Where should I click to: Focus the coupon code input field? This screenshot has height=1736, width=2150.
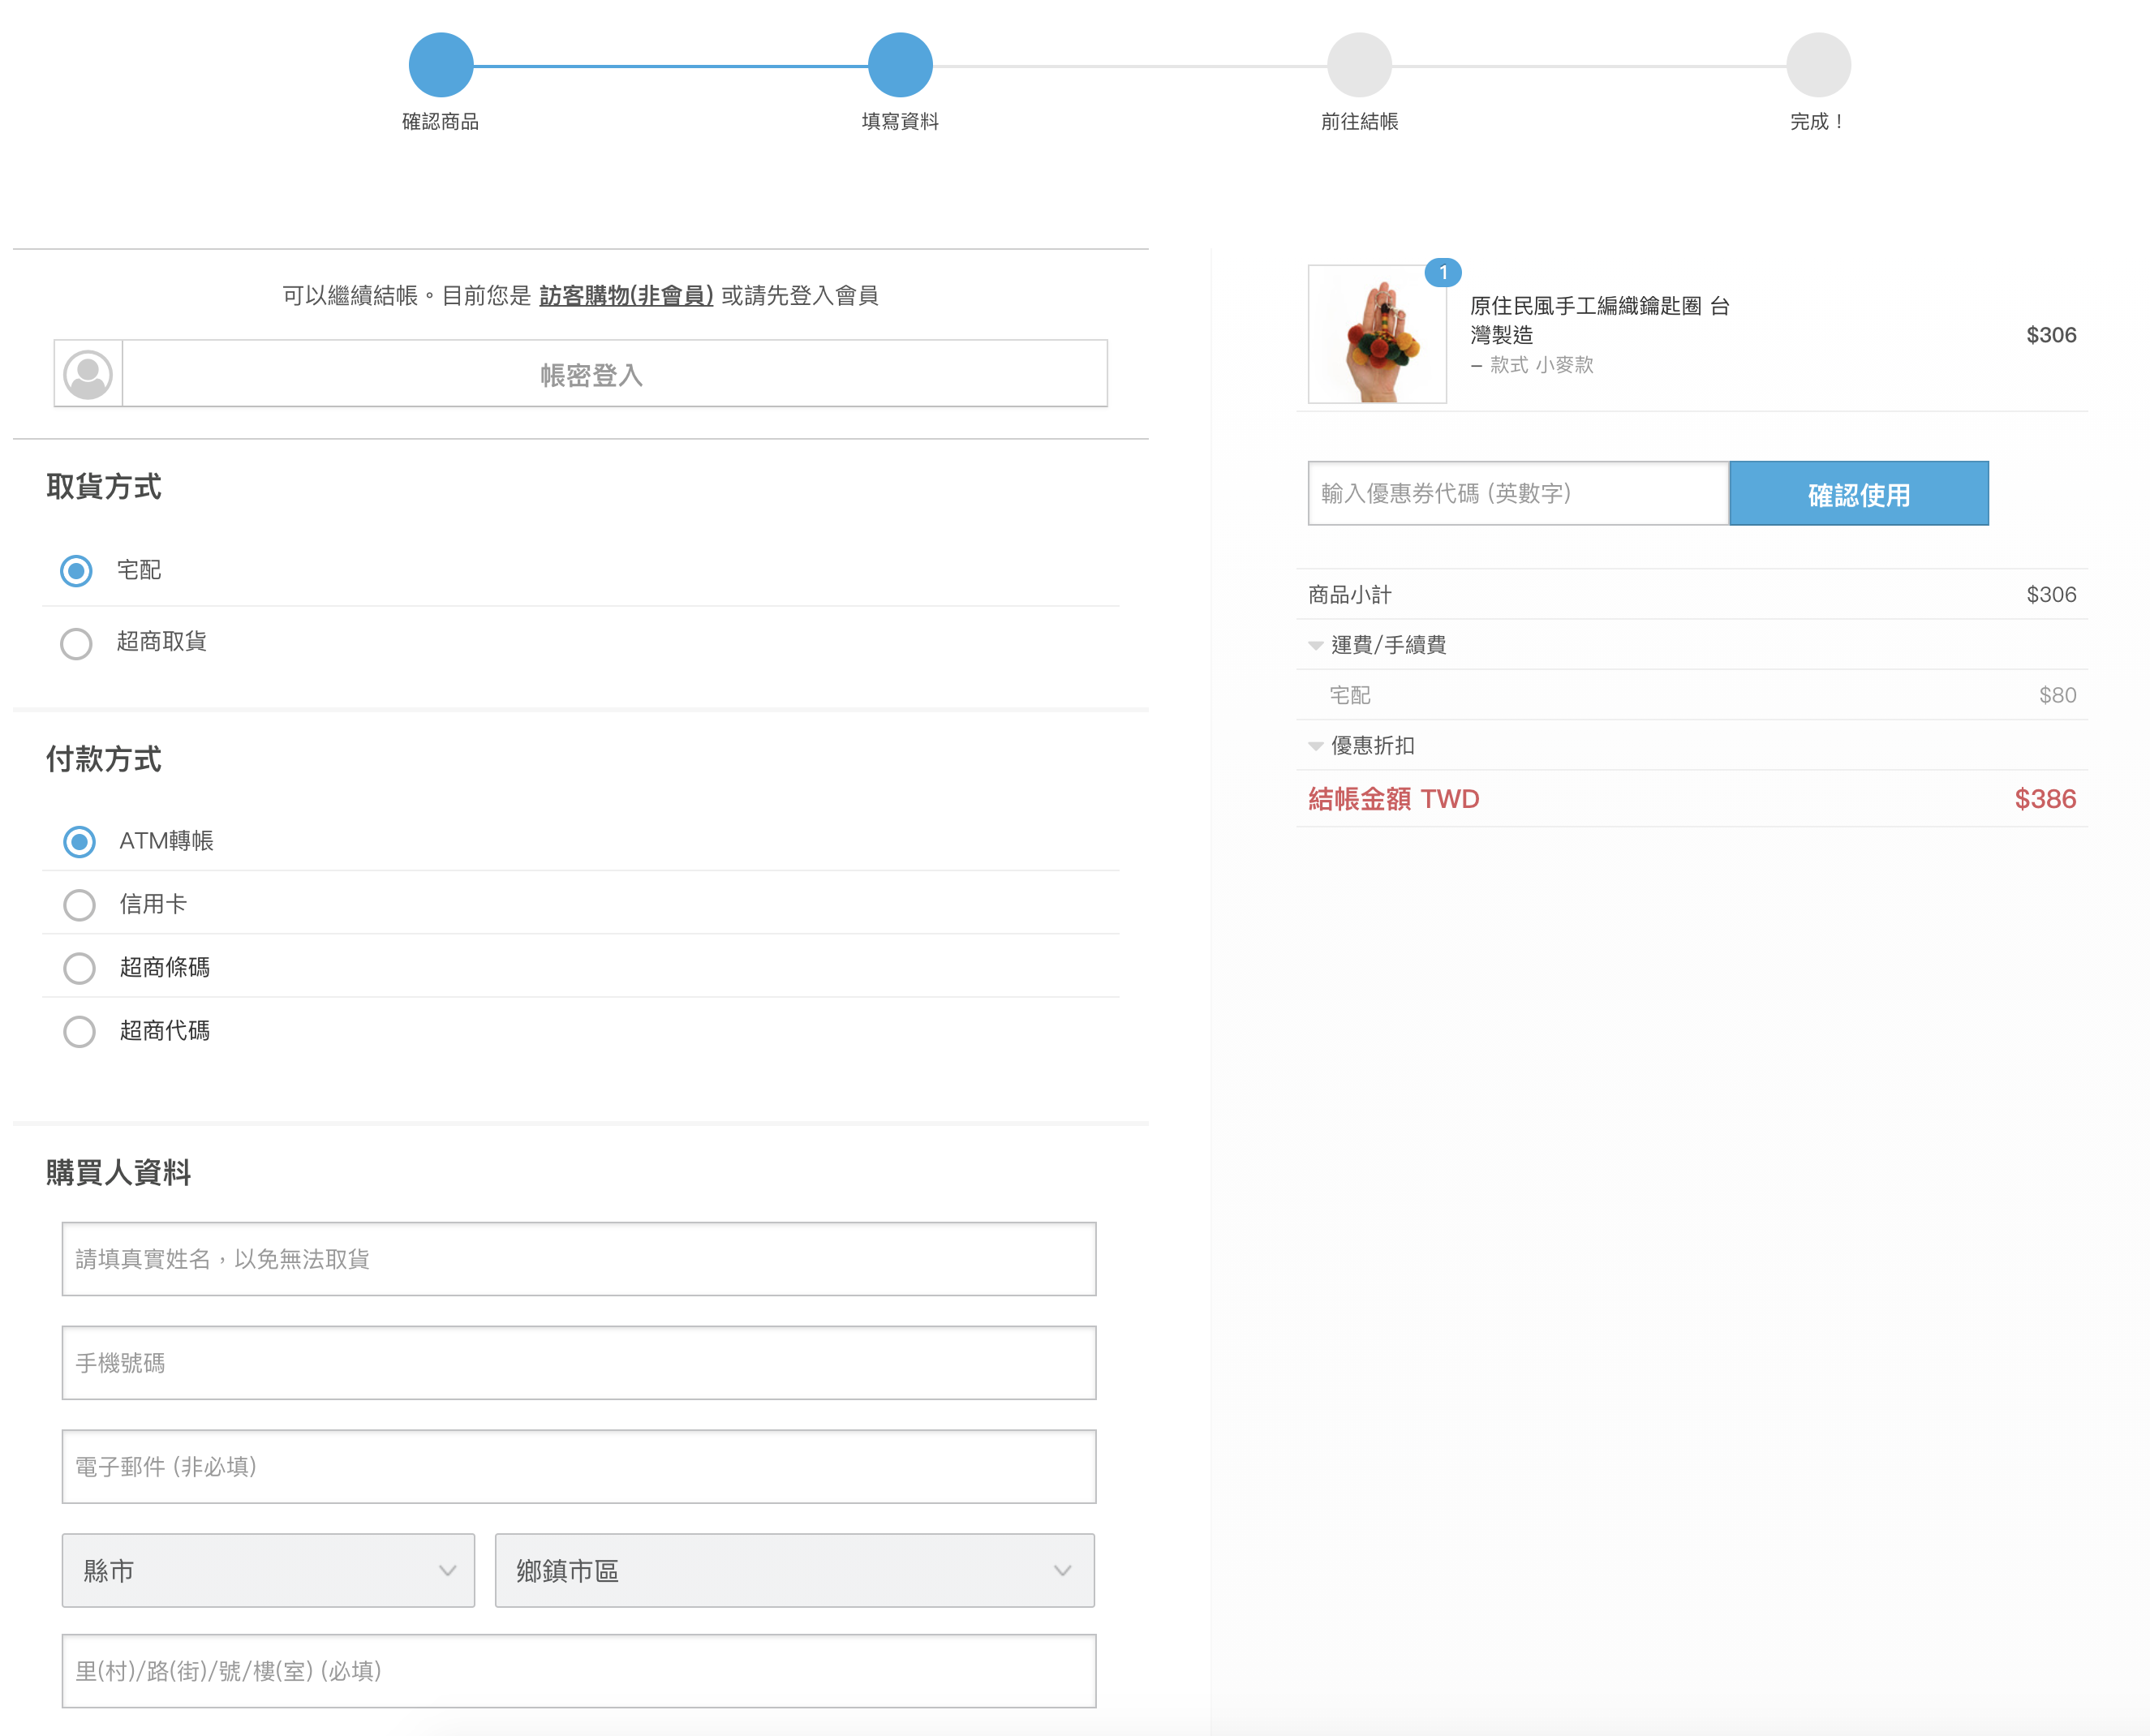(1517, 493)
